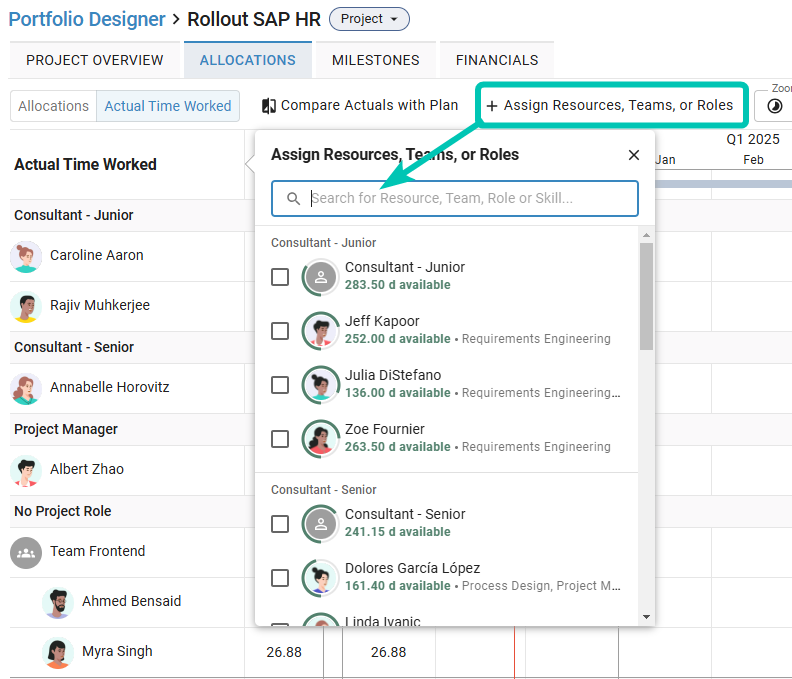
Task: Tick the Julia DiStefano checkbox
Action: (280, 385)
